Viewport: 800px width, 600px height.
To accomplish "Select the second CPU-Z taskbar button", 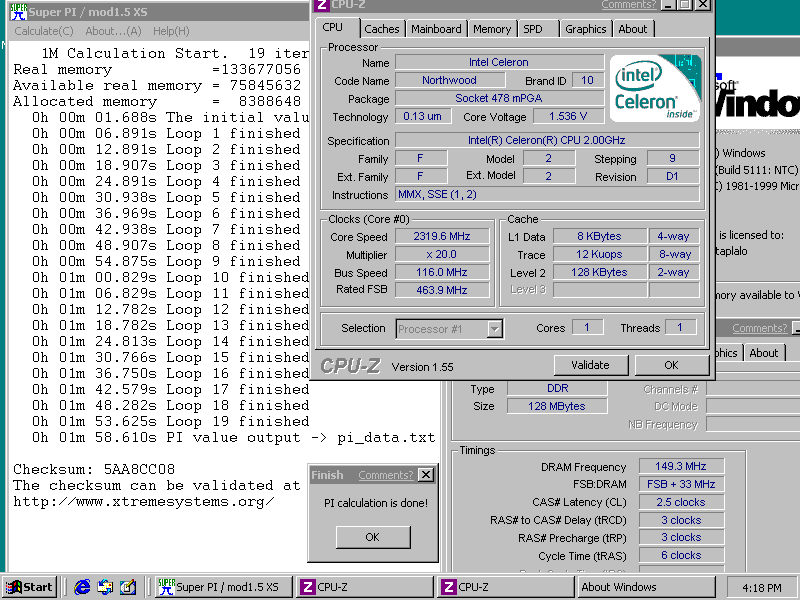I will [x=506, y=587].
